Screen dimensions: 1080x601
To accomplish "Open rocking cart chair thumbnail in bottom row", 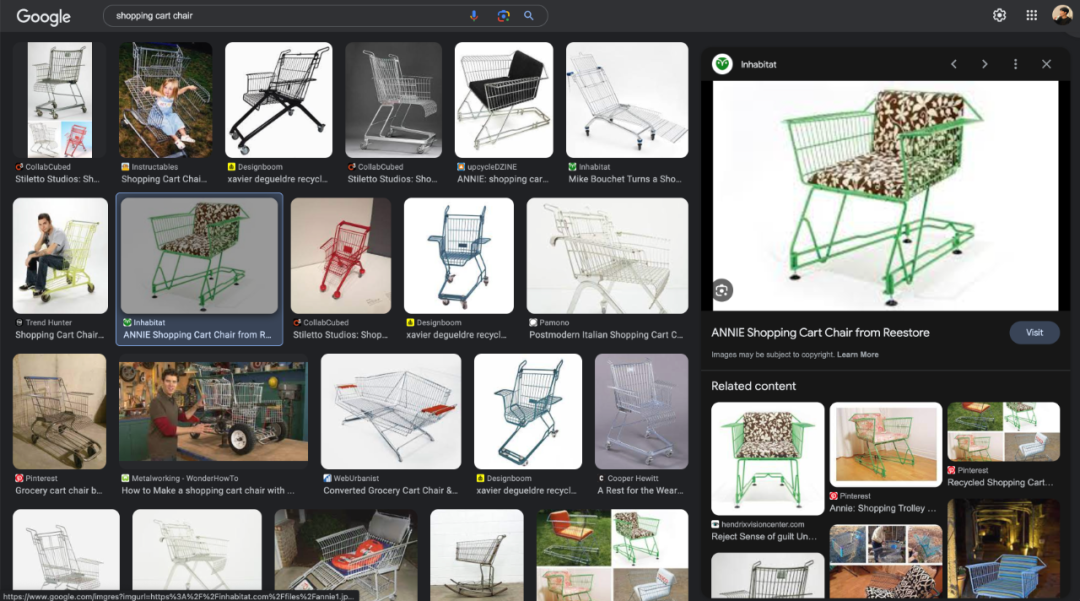I will (477, 555).
